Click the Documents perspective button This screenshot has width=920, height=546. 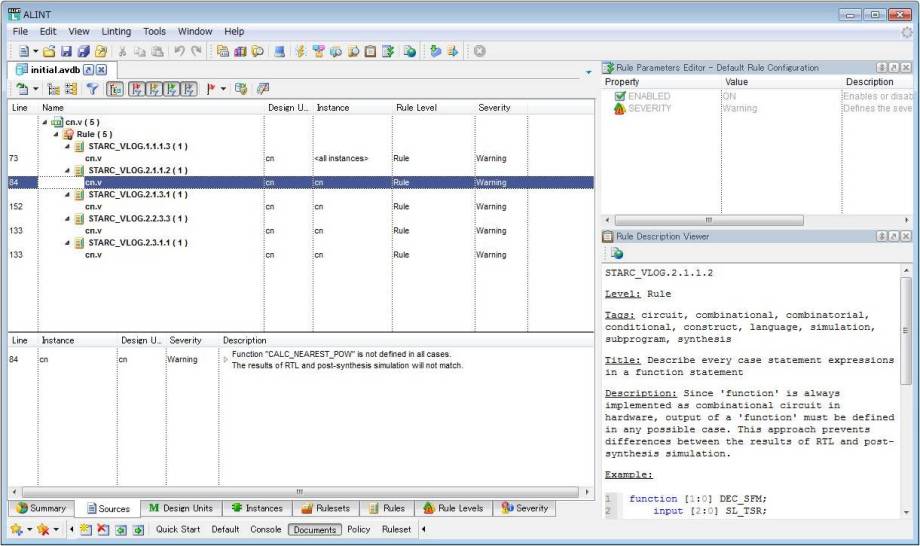(x=315, y=530)
